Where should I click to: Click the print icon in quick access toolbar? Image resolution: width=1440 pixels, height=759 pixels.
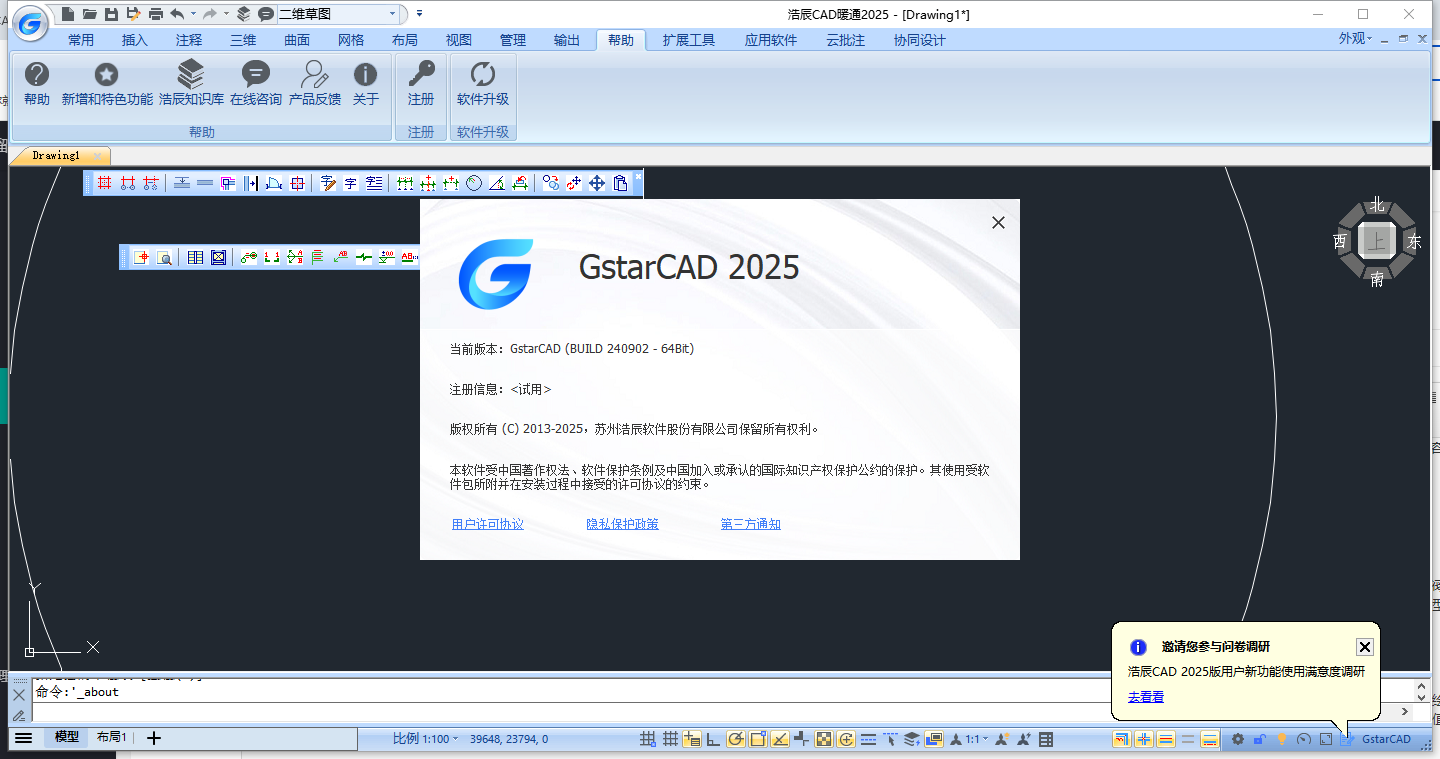point(155,14)
